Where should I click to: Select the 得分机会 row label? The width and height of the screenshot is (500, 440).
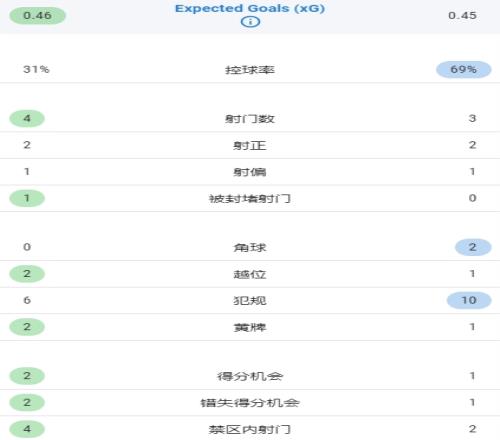250,376
